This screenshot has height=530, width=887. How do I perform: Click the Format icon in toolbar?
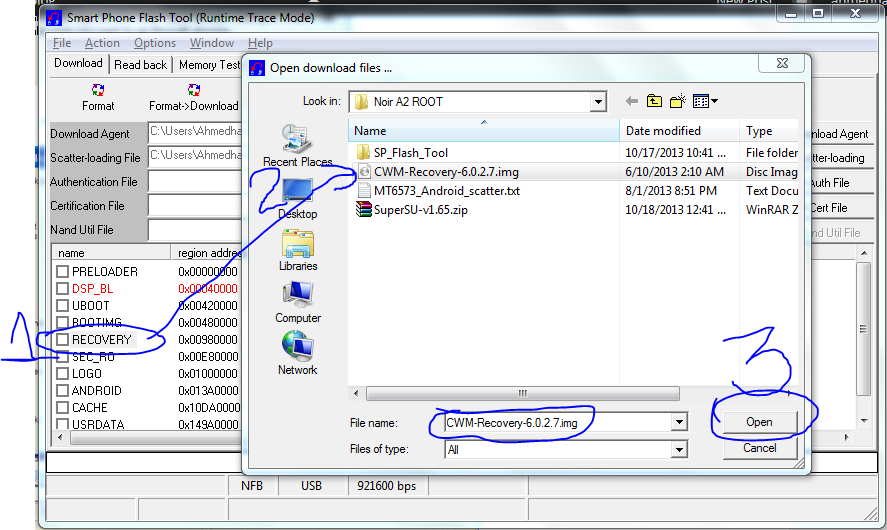[x=98, y=90]
